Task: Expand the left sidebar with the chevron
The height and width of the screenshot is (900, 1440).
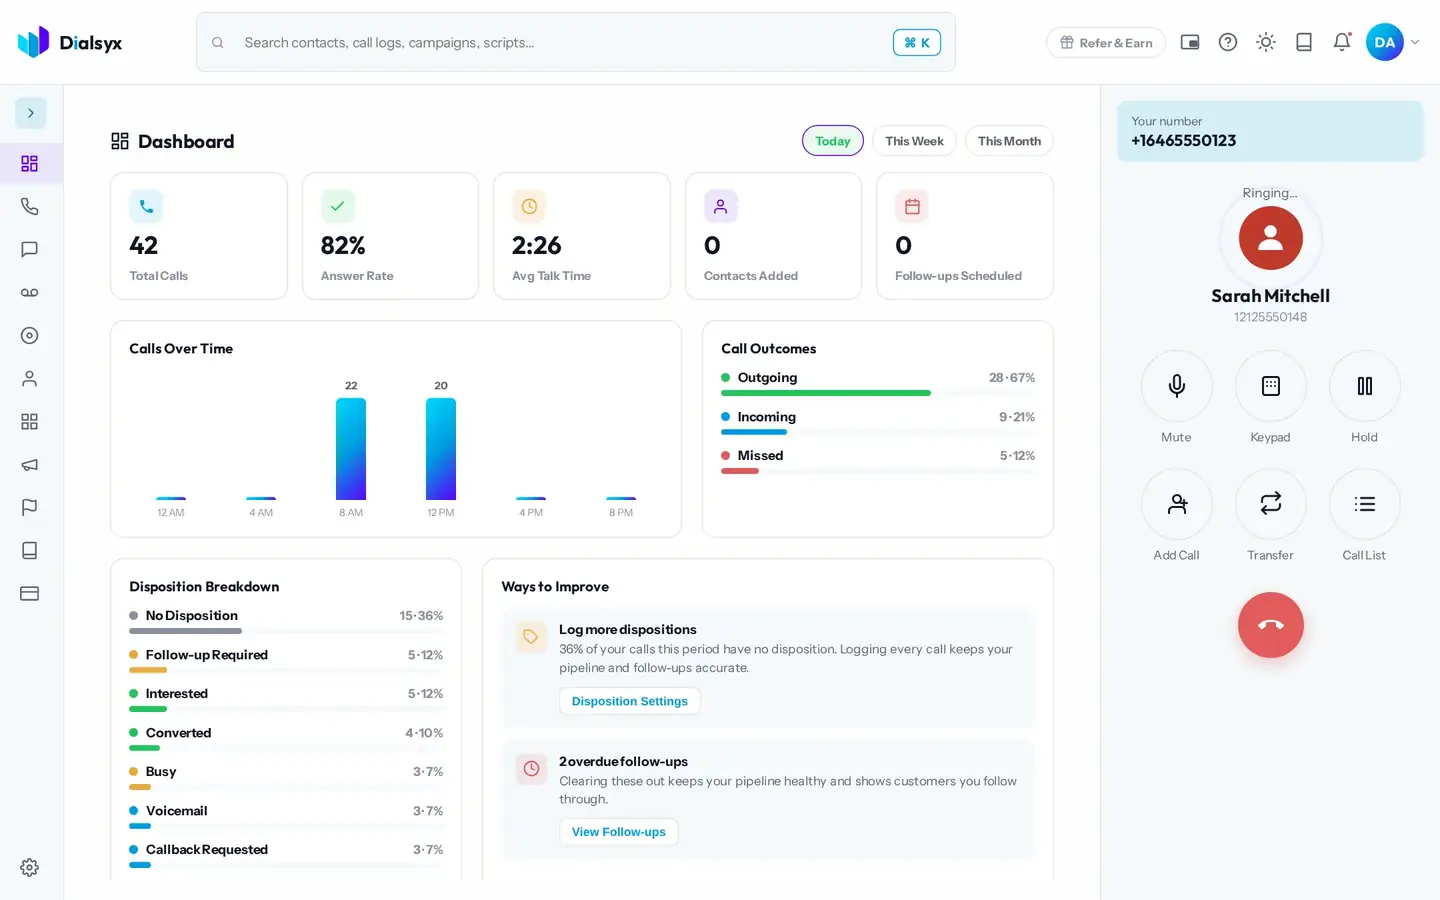Action: point(30,113)
